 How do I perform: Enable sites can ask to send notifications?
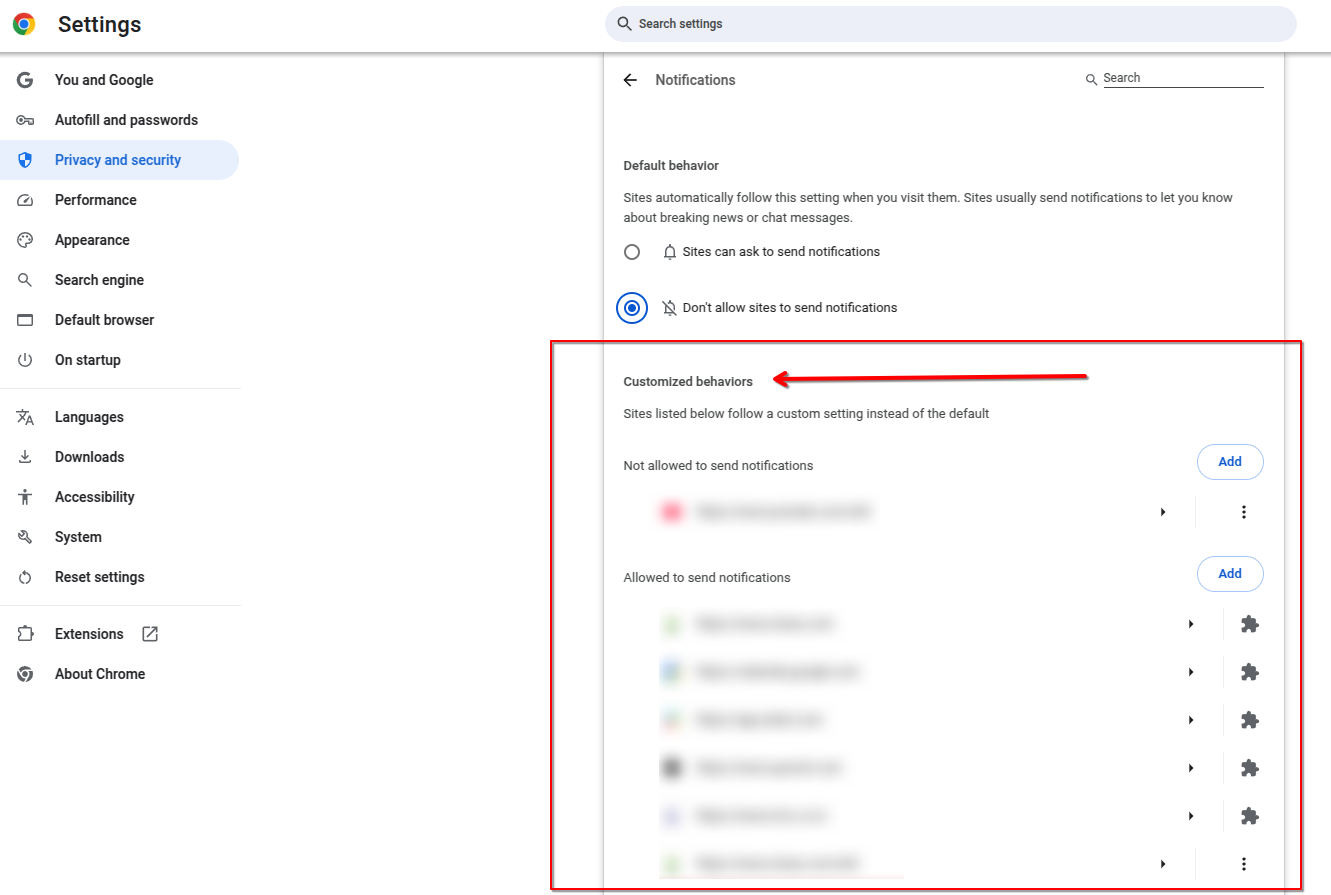tap(632, 251)
